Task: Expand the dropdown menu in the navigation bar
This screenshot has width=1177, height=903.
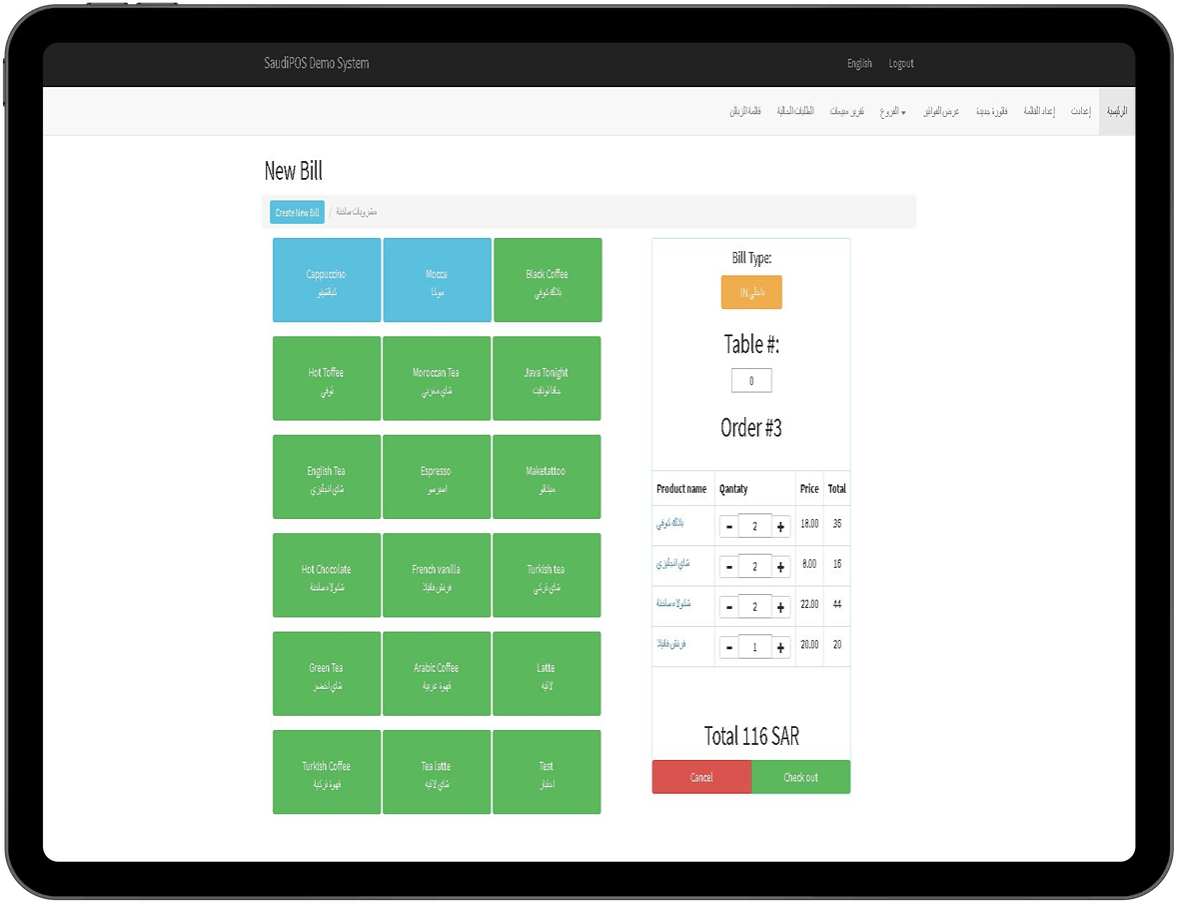Action: point(892,111)
